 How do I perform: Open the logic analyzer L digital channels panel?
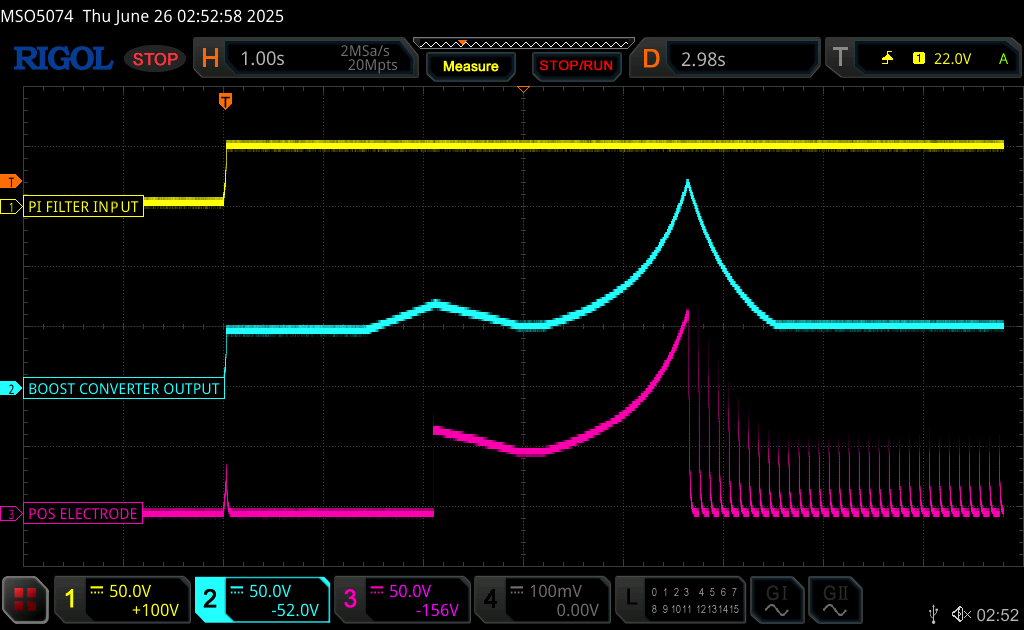(680, 599)
